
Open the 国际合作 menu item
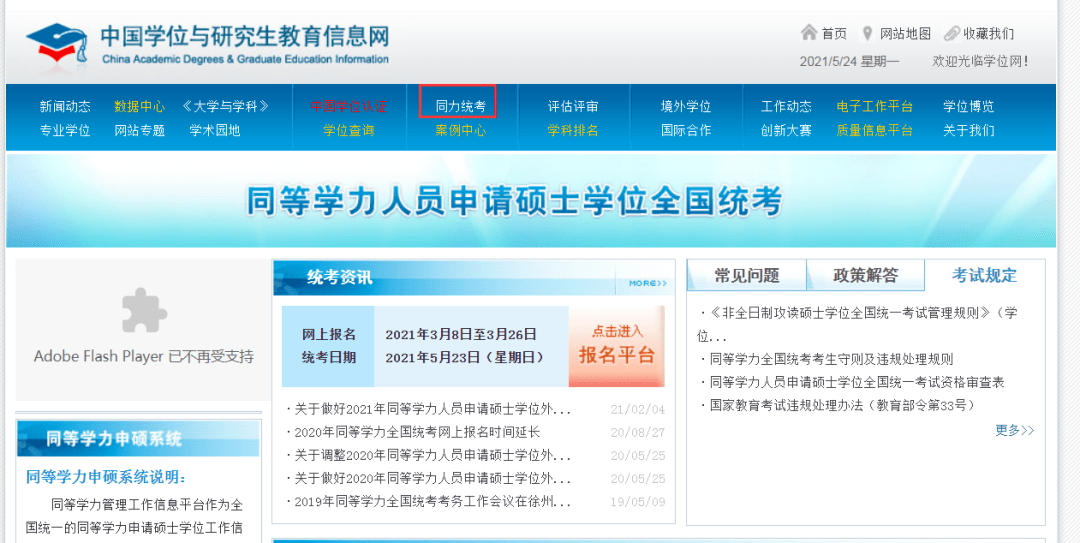click(686, 130)
